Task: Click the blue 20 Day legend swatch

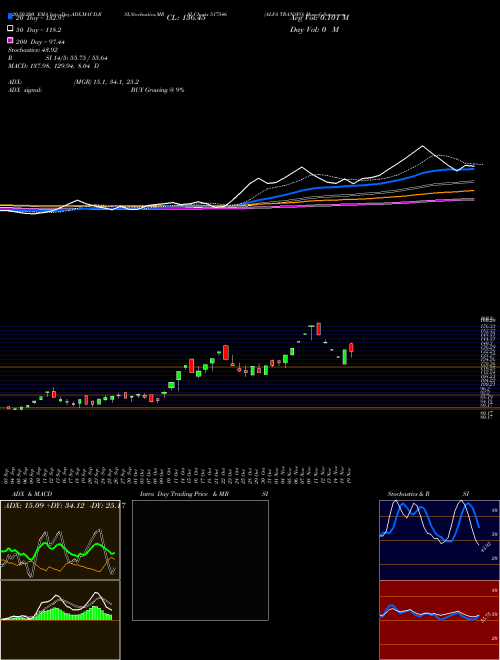Action: coord(10,16)
